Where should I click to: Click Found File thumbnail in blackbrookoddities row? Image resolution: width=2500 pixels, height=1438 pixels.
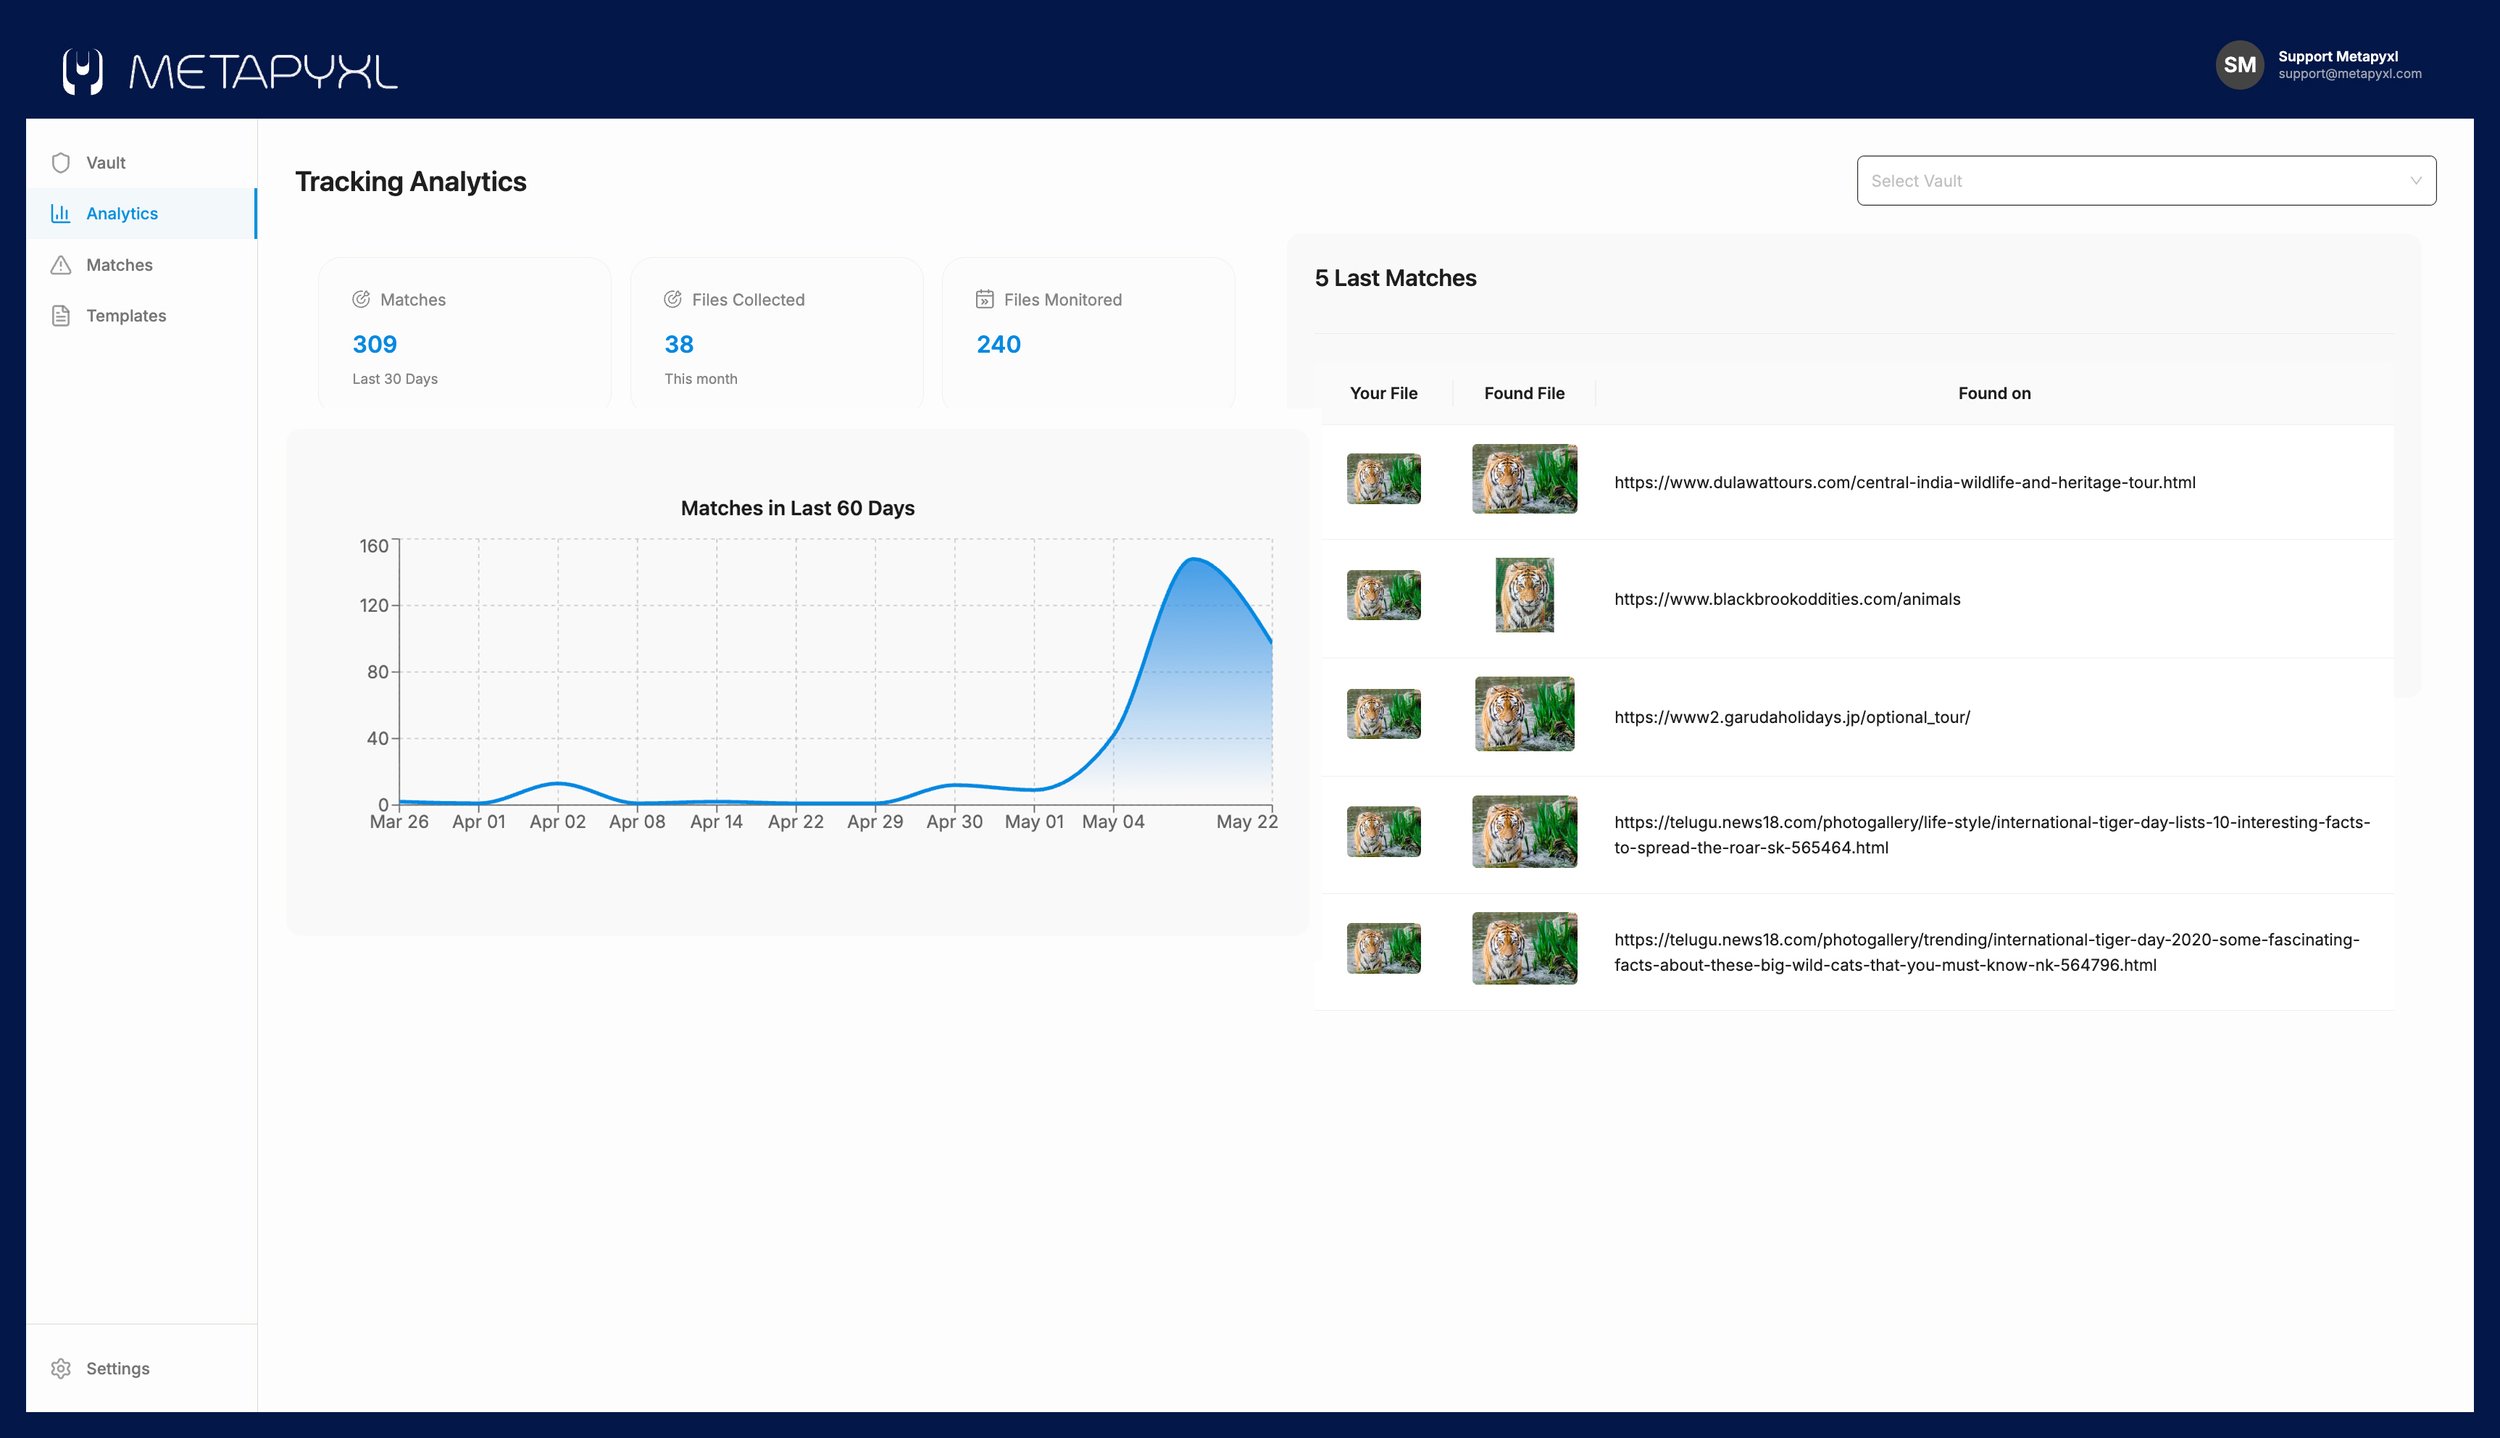coord(1524,595)
